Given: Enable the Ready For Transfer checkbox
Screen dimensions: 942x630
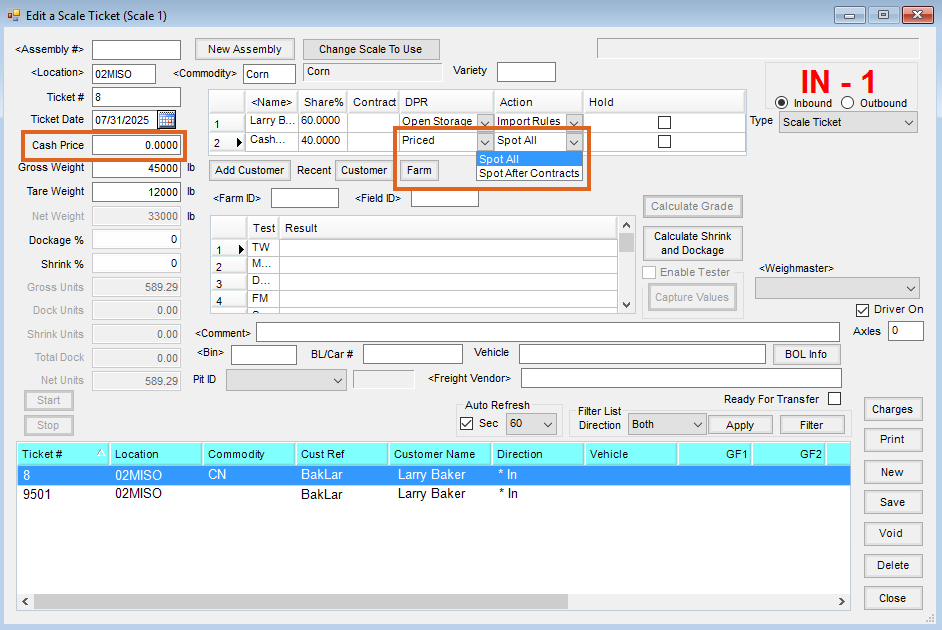Looking at the screenshot, I should coord(834,399).
